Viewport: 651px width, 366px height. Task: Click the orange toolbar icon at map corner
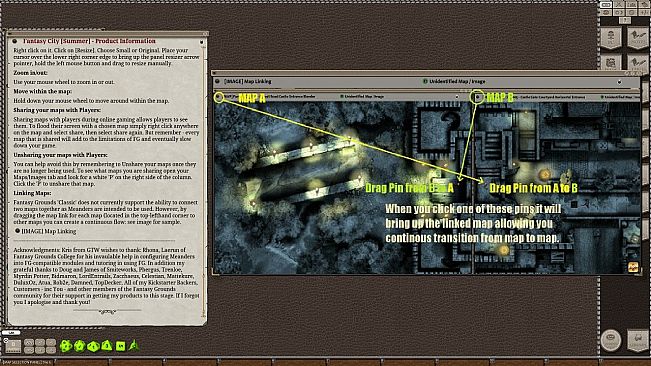click(633, 267)
